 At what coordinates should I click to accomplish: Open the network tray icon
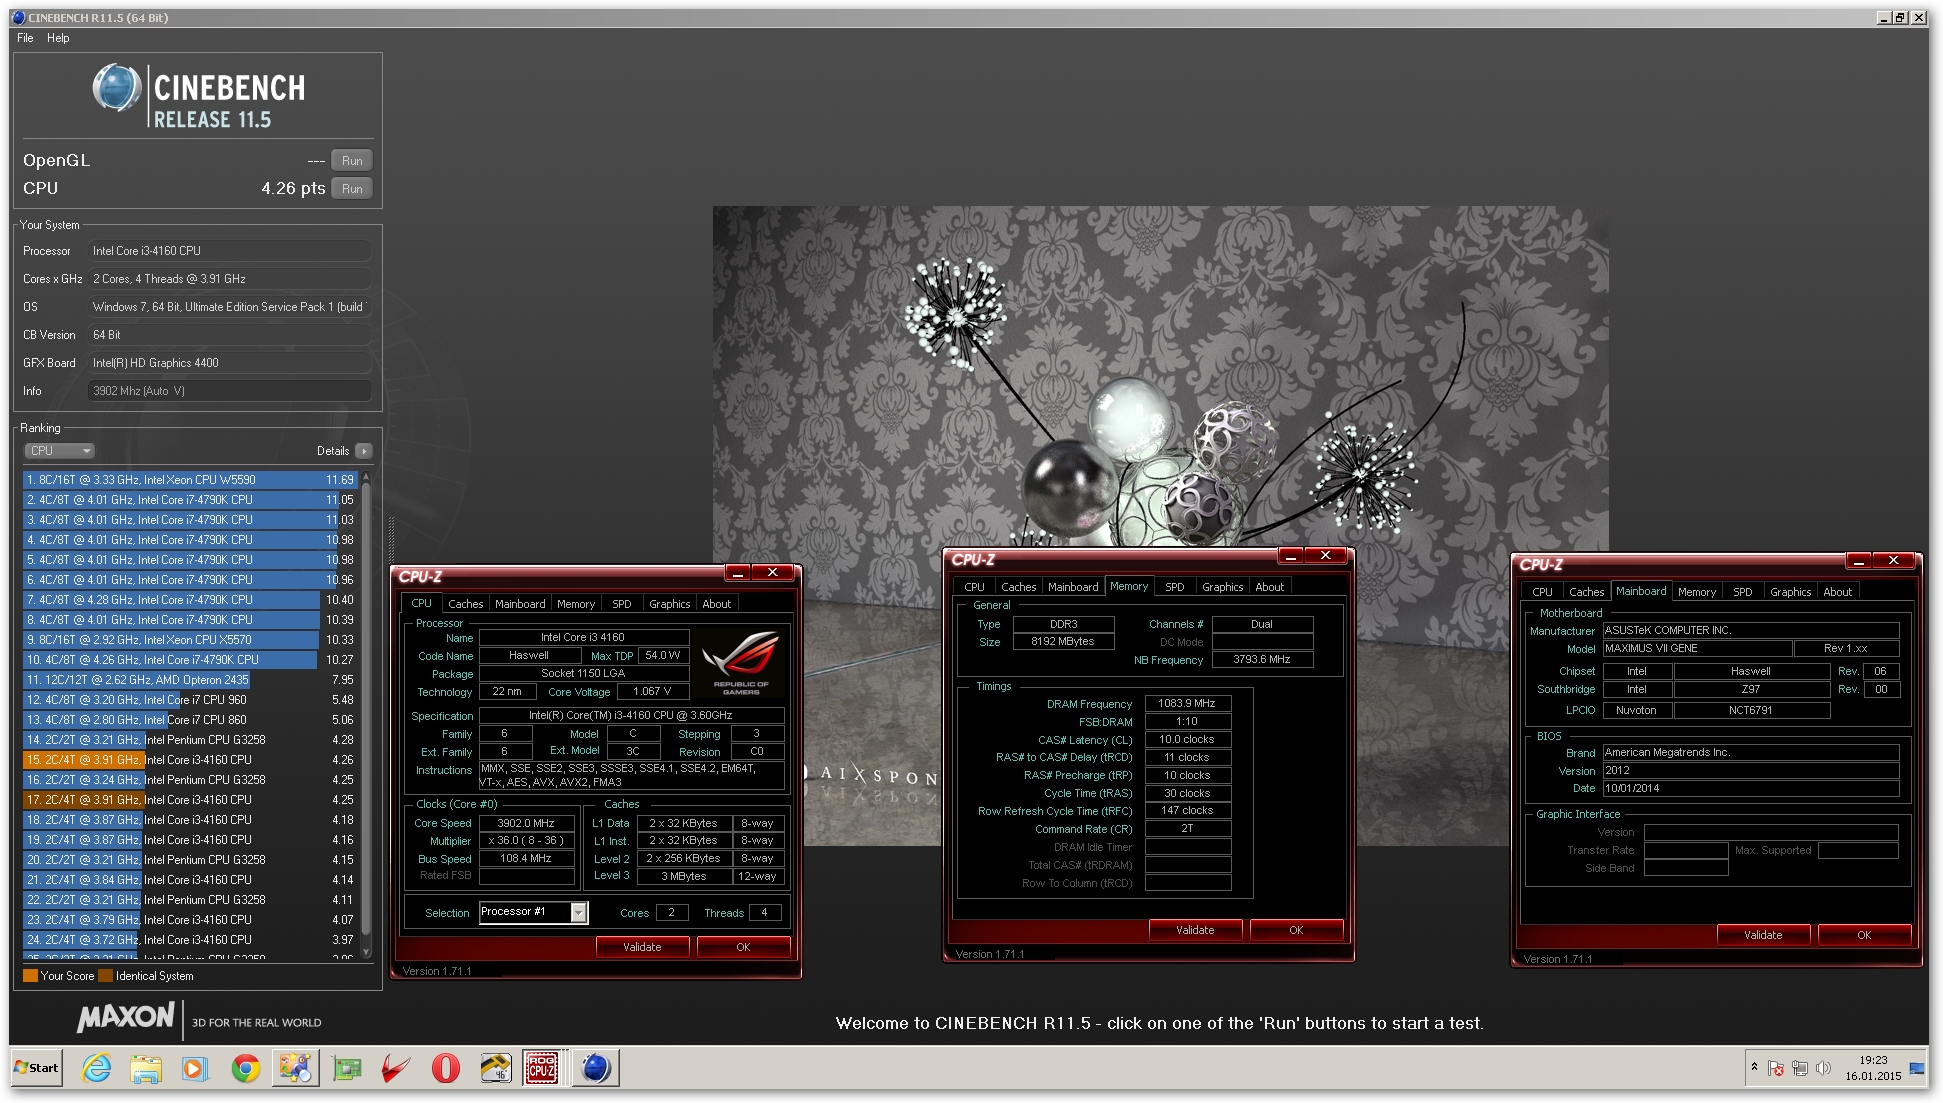tap(1800, 1068)
